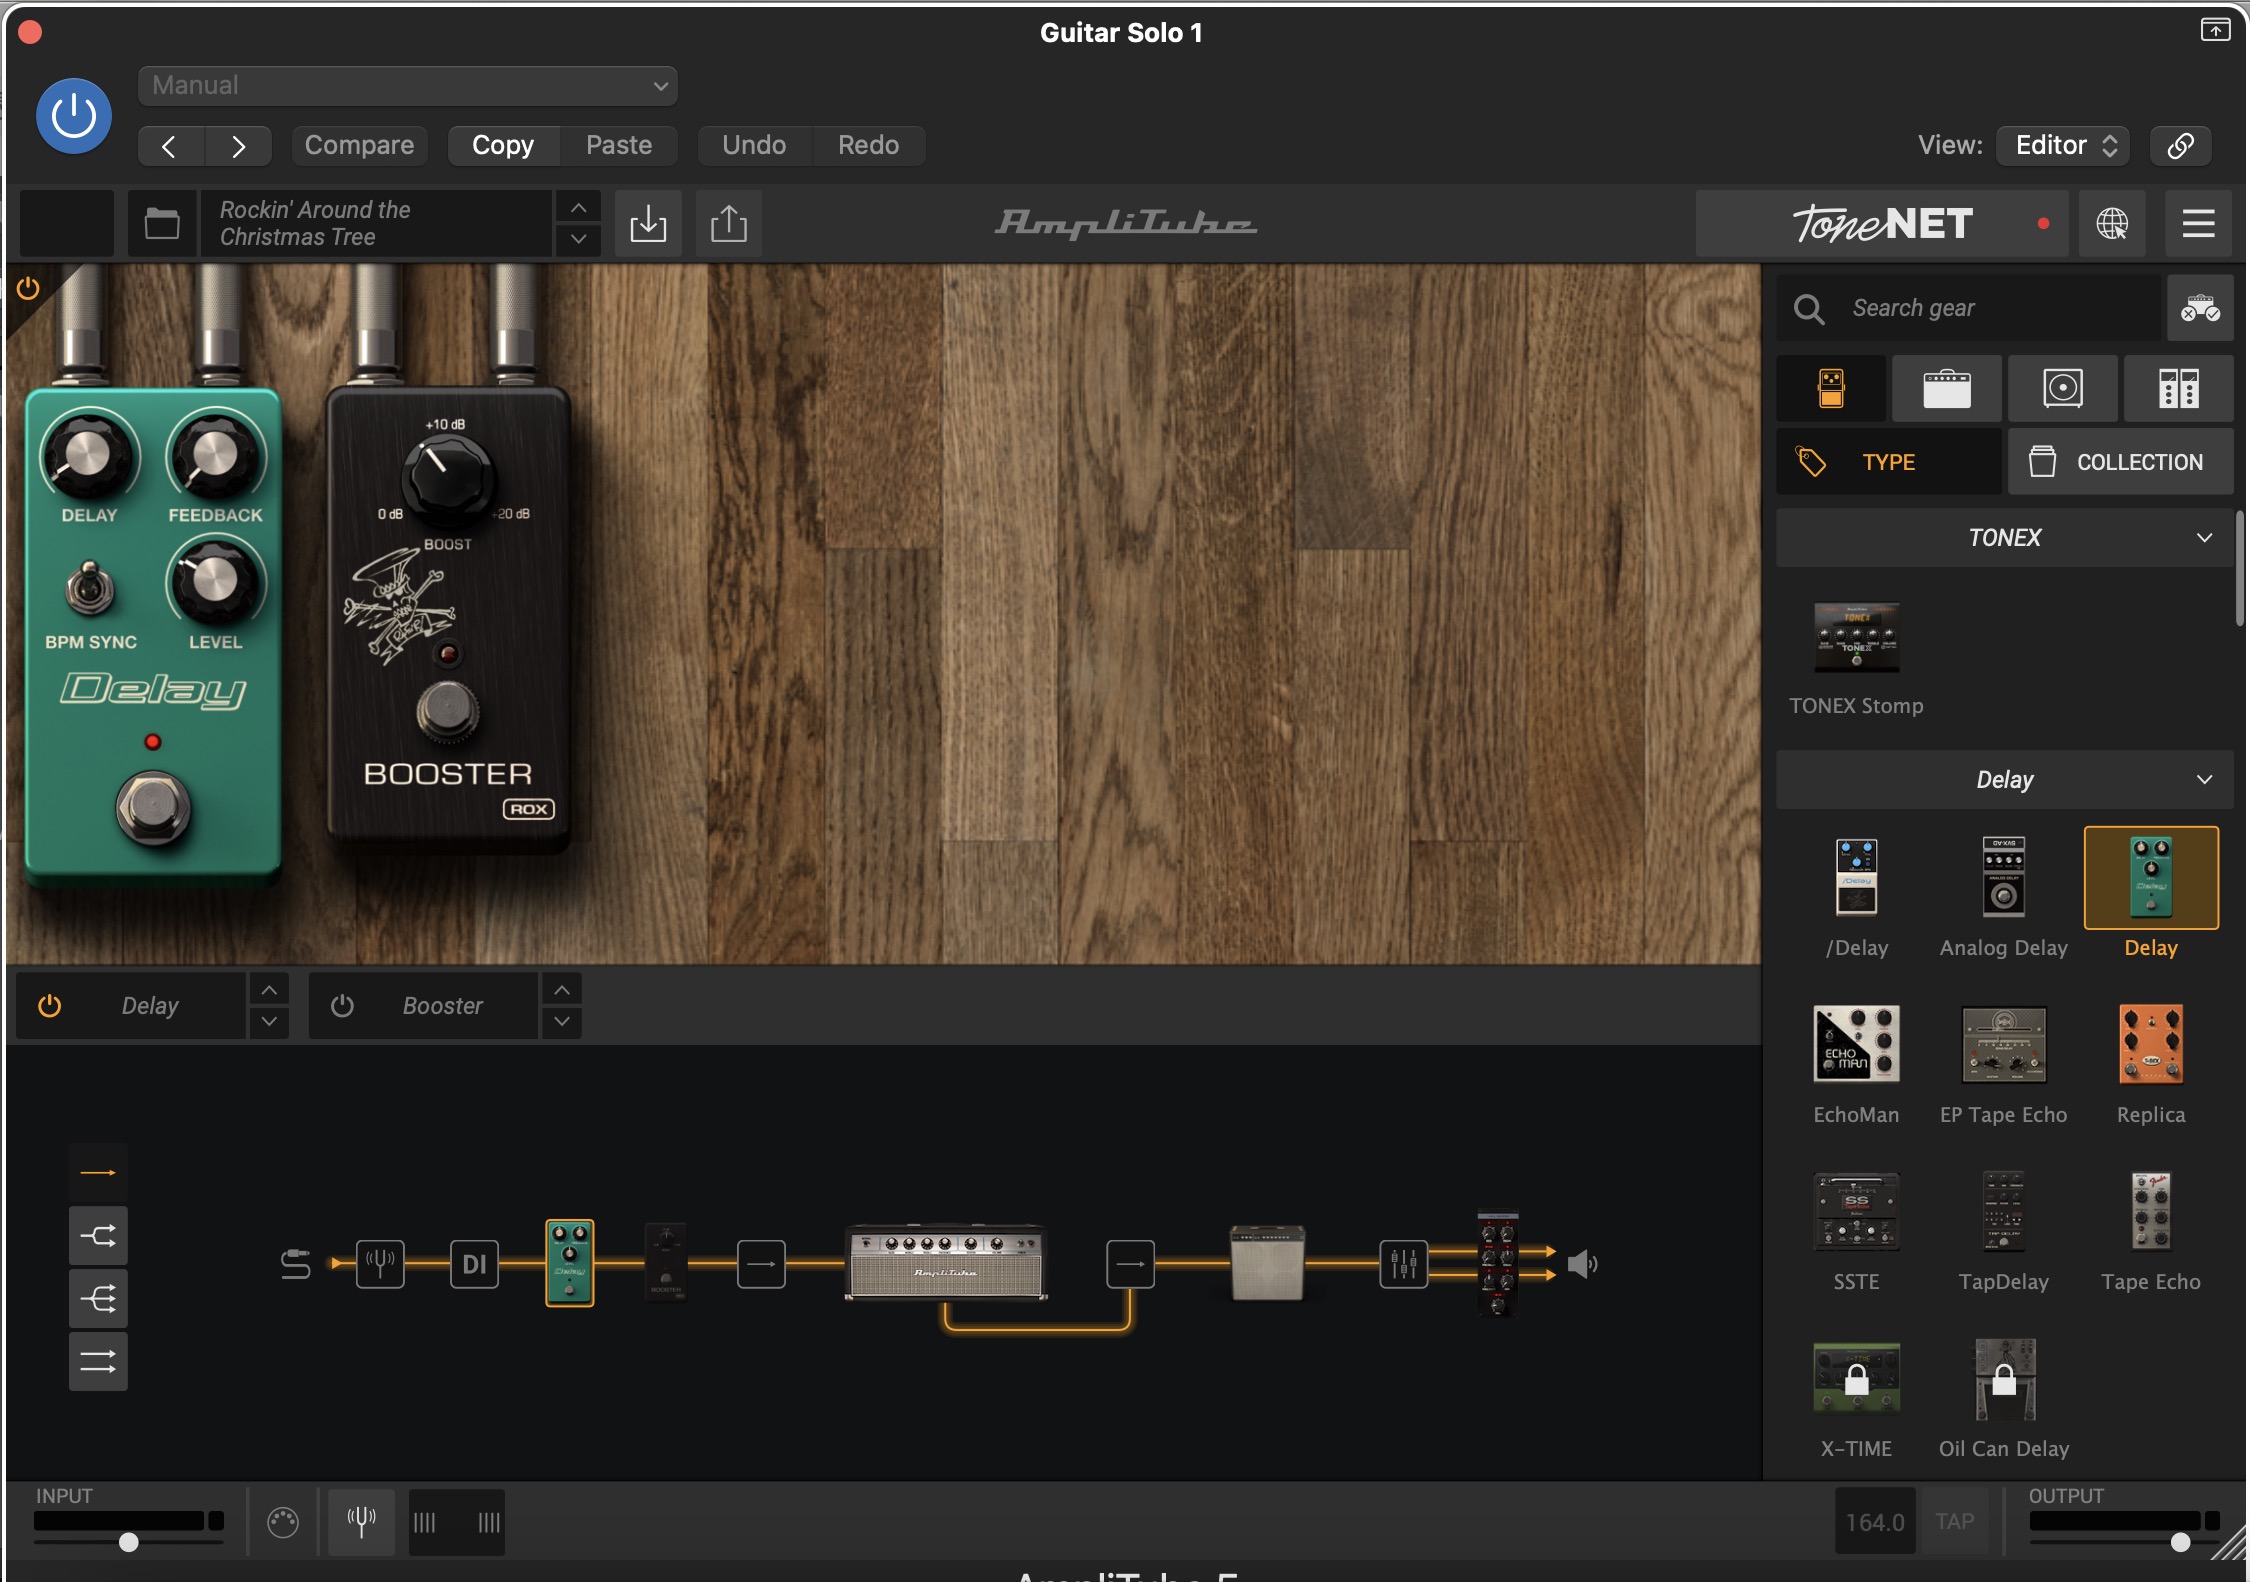This screenshot has height=1582, width=2250.
Task: Click the Delay pedal footswitch
Action: click(153, 807)
